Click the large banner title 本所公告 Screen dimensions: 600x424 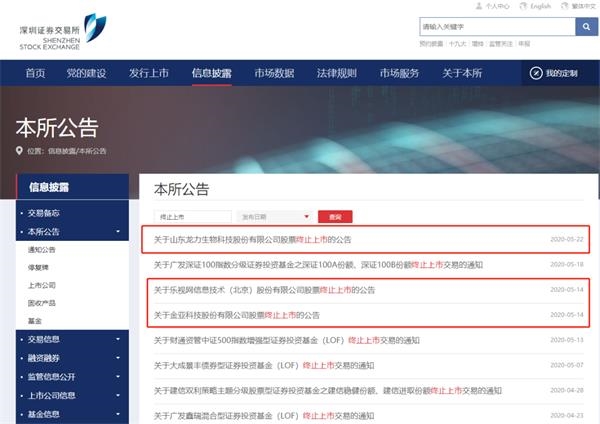tap(57, 127)
